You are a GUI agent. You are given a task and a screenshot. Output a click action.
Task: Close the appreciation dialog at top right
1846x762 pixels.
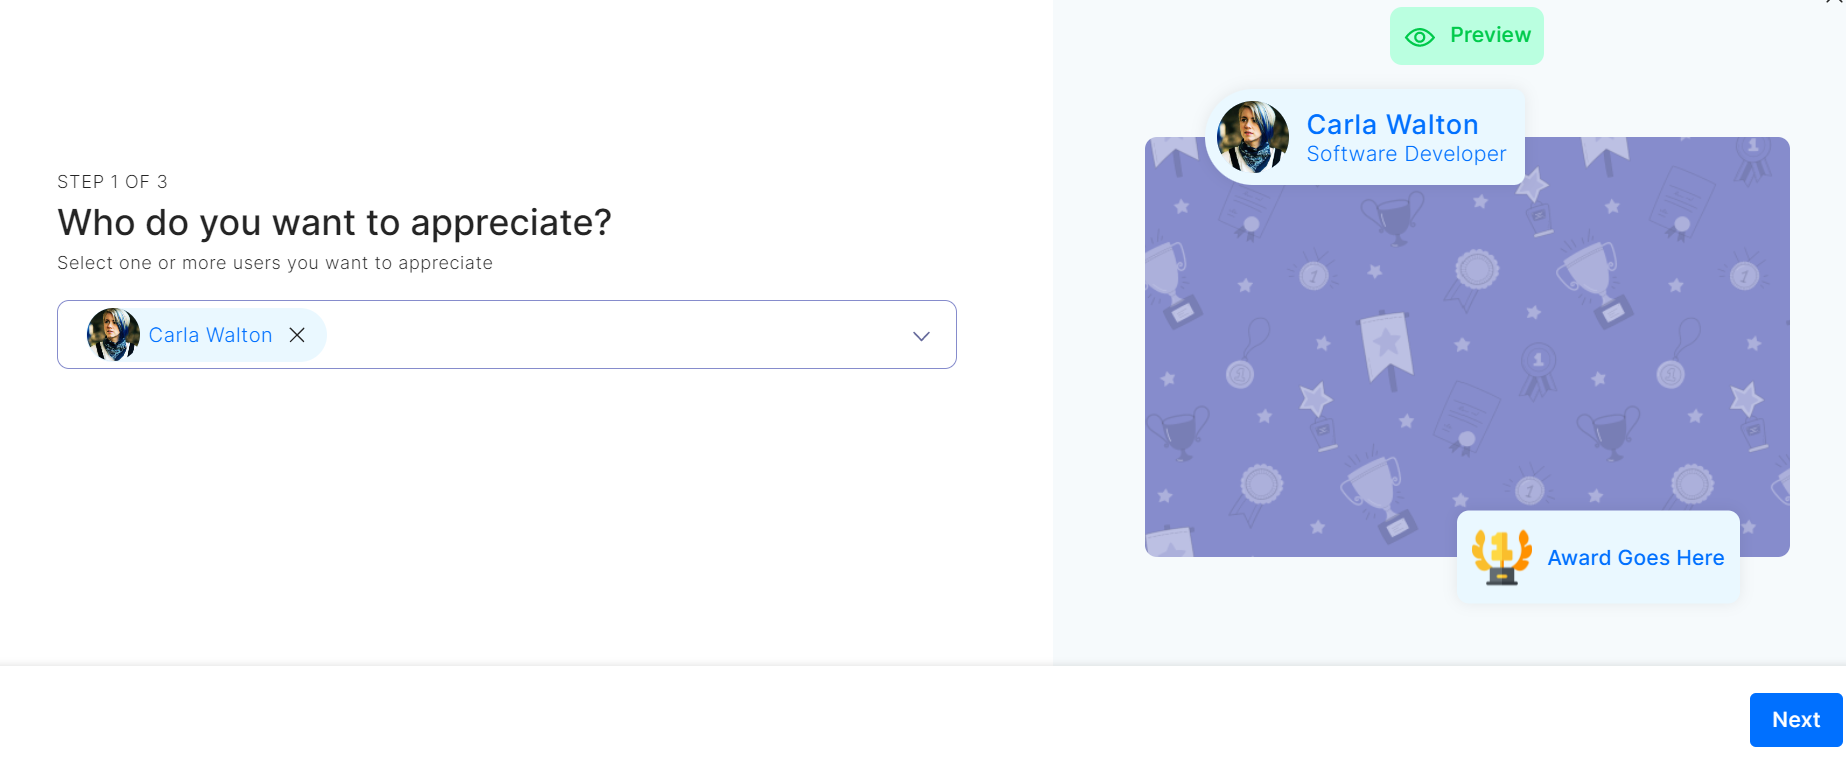click(1835, 3)
